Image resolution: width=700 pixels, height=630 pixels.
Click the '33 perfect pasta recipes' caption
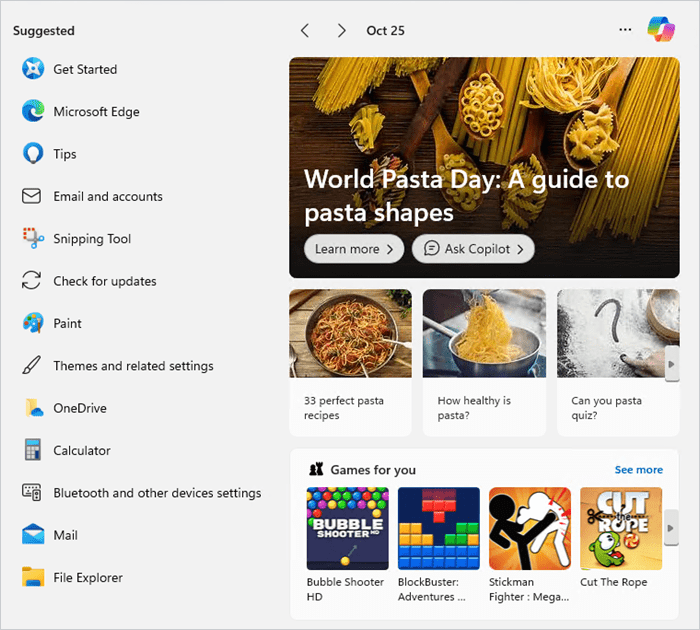tap(344, 408)
